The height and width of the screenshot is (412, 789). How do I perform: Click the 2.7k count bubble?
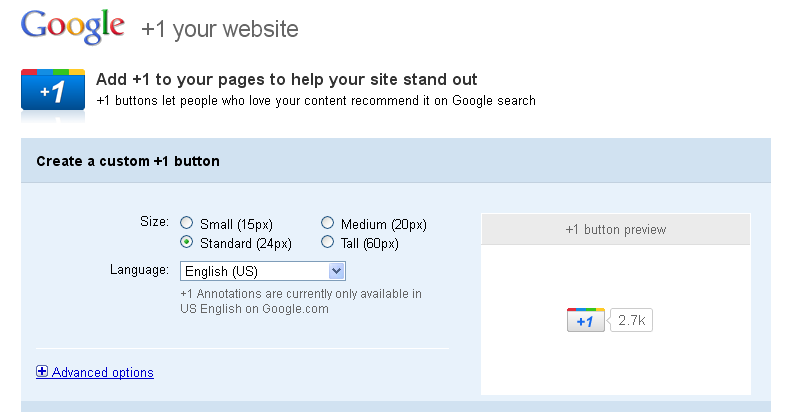(x=630, y=320)
